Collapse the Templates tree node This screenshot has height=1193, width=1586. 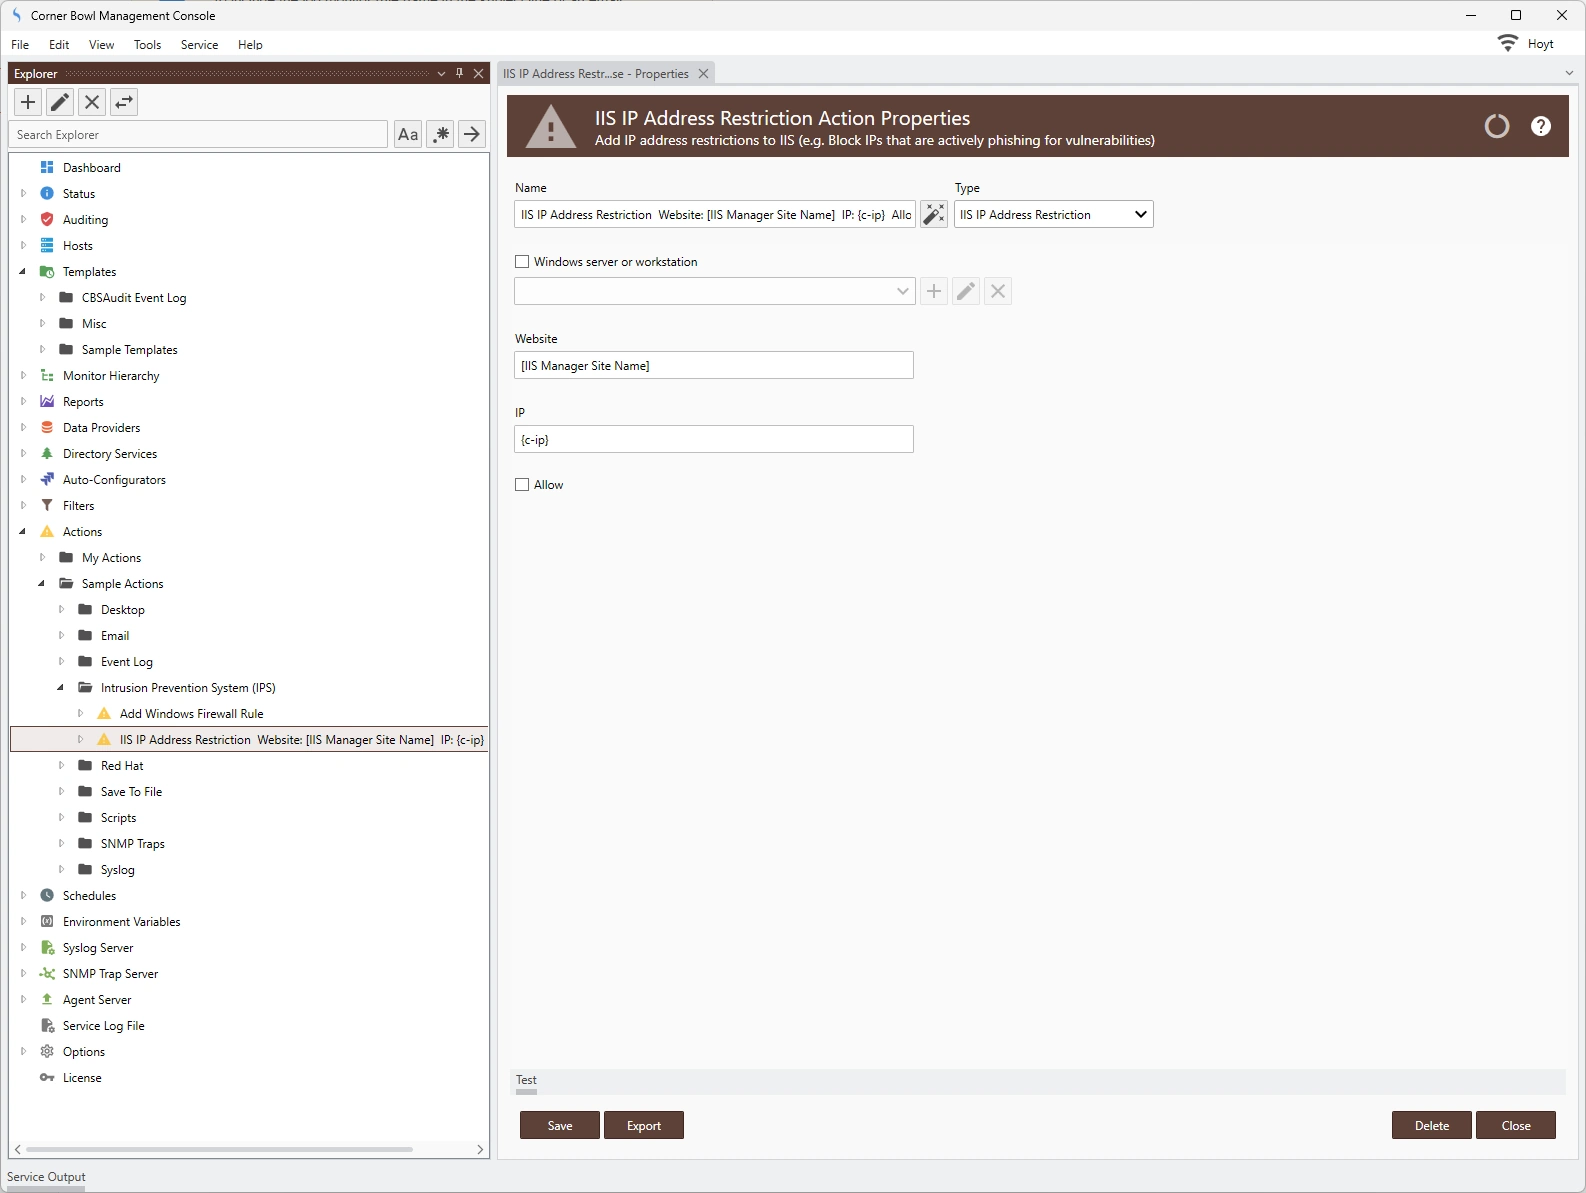coord(23,272)
